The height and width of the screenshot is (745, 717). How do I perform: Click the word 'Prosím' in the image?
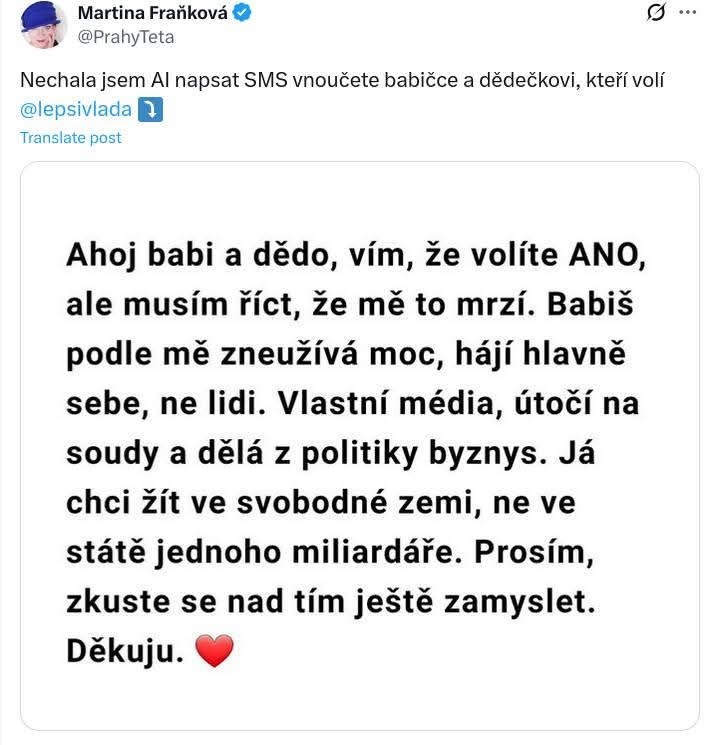(530, 552)
